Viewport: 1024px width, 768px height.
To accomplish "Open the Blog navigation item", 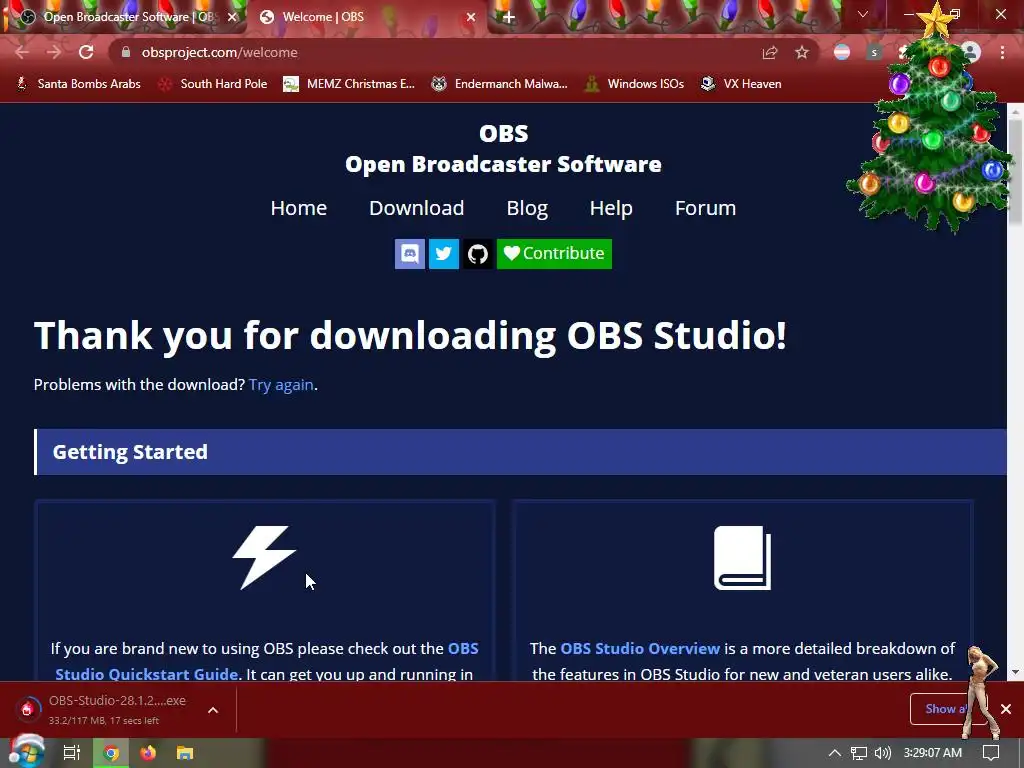I will pyautogui.click(x=527, y=208).
